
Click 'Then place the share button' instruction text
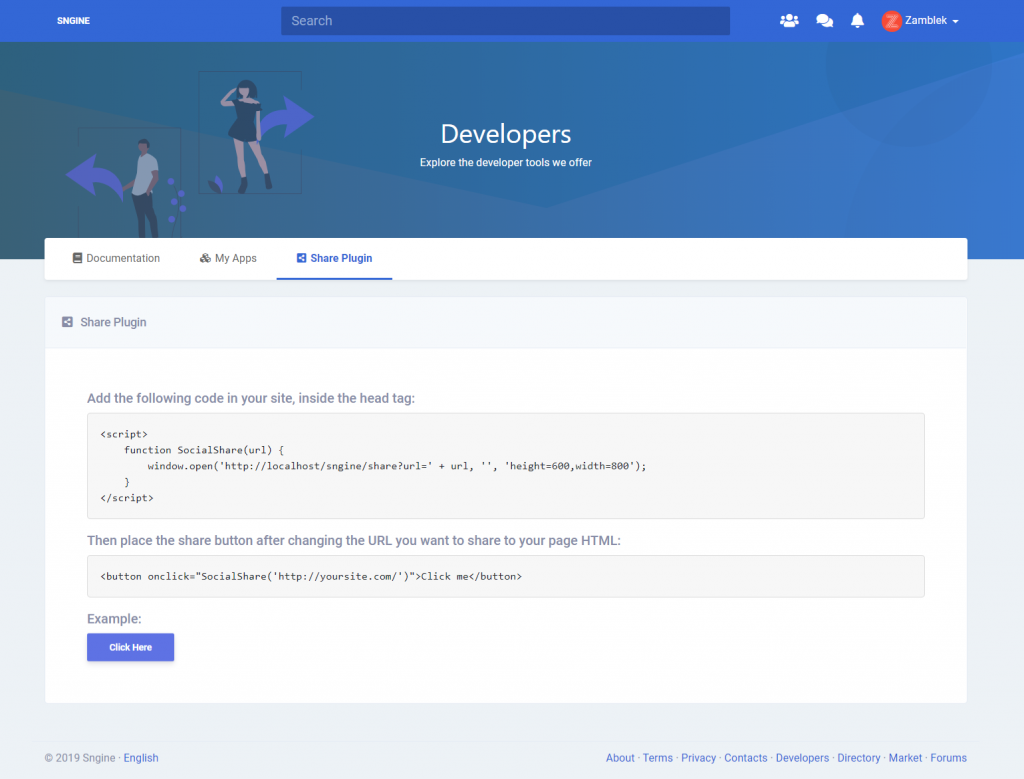354,541
